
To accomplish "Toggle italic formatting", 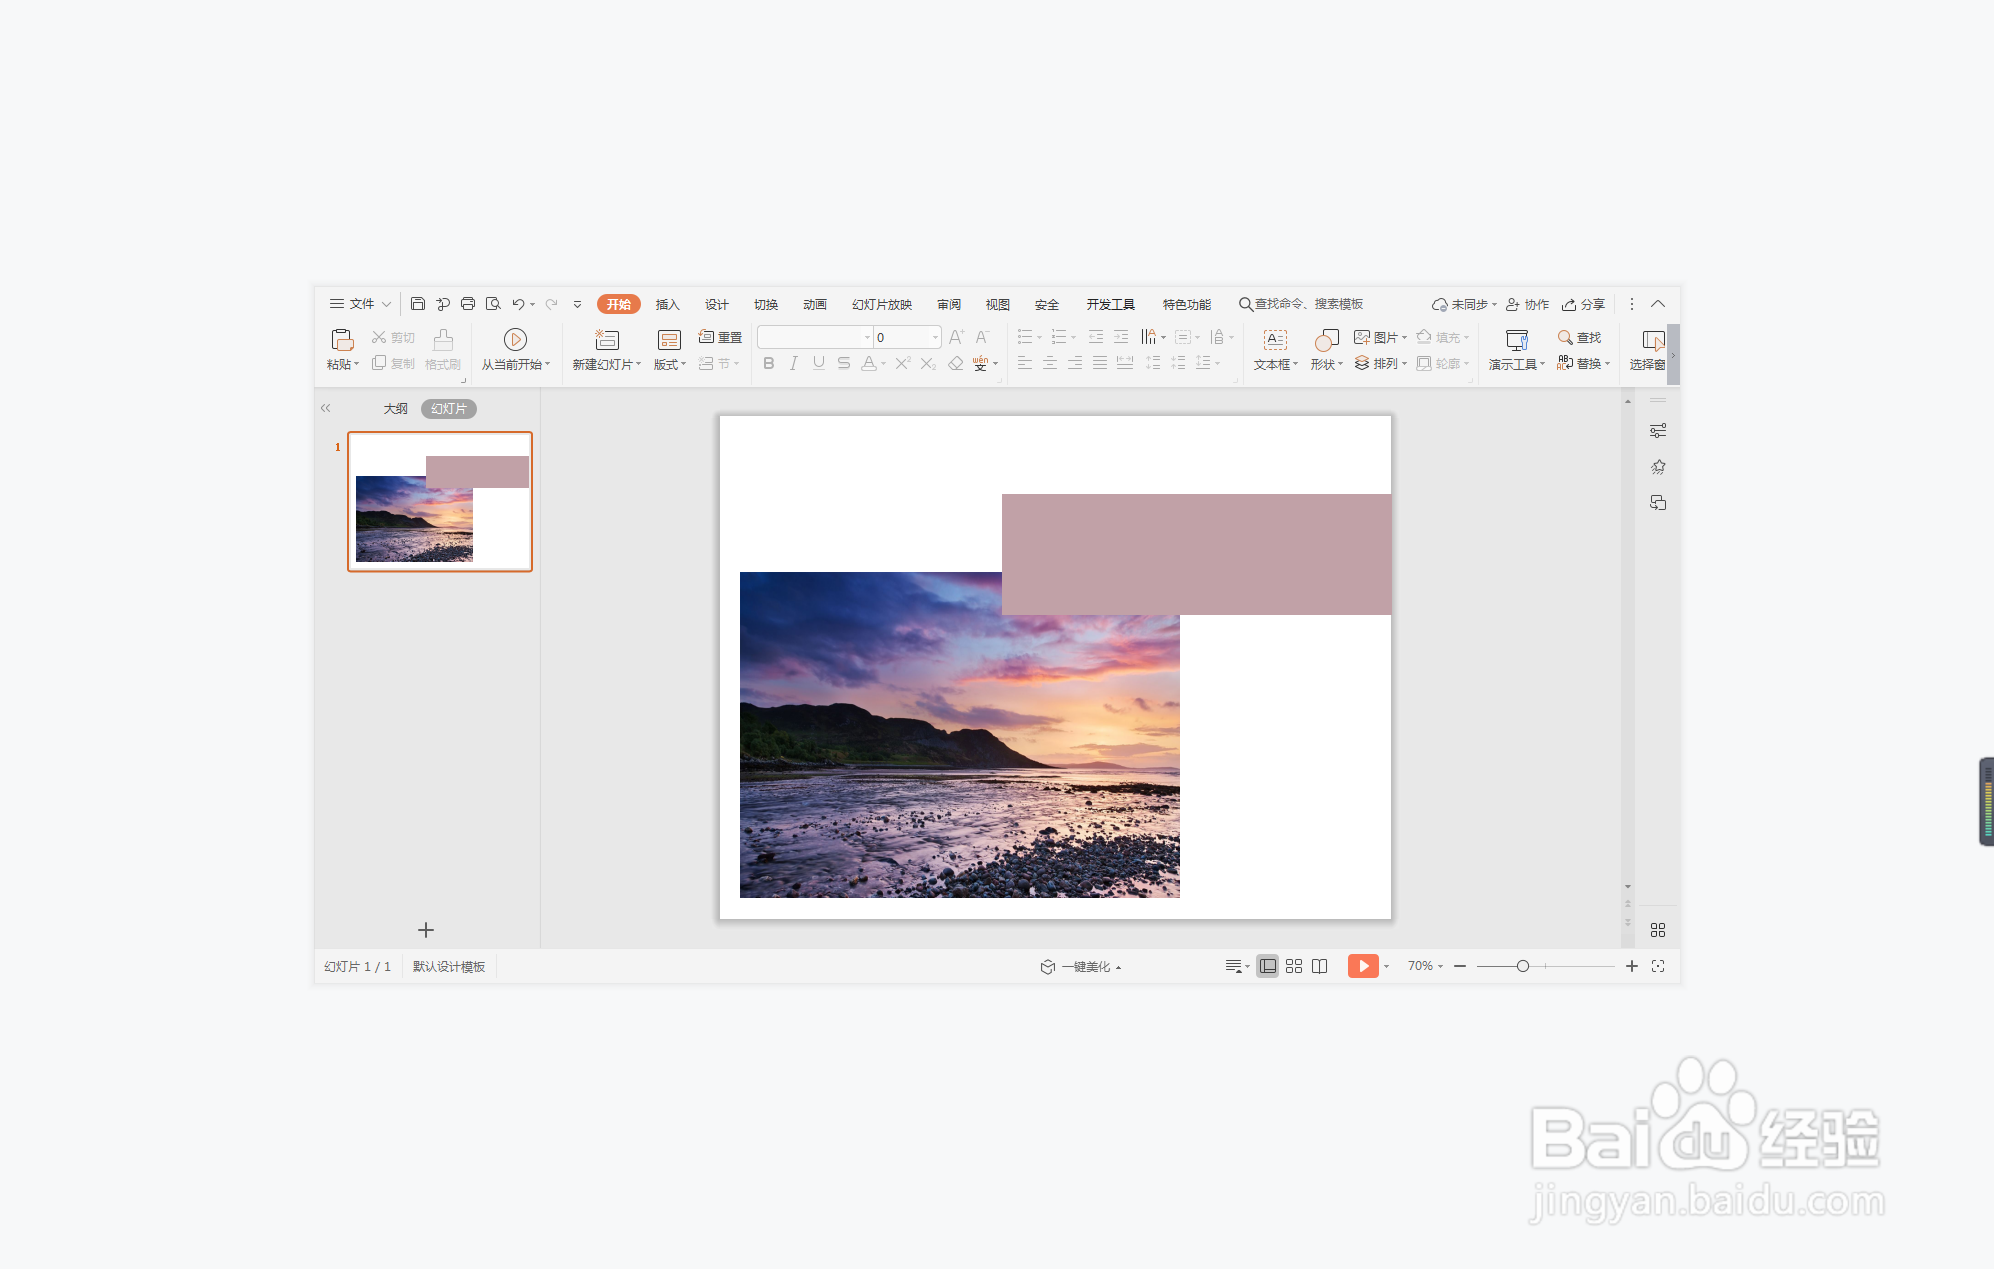I will [793, 363].
